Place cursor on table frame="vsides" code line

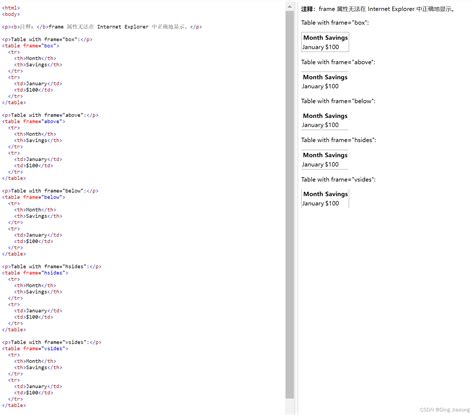click(x=35, y=348)
